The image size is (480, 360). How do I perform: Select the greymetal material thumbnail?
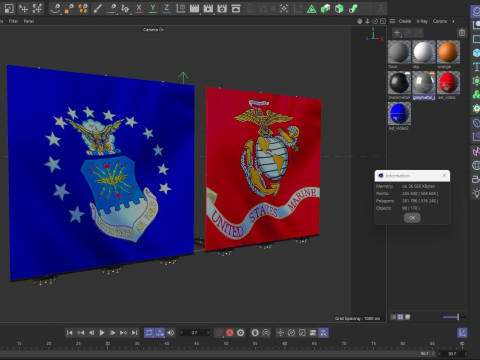point(424,83)
